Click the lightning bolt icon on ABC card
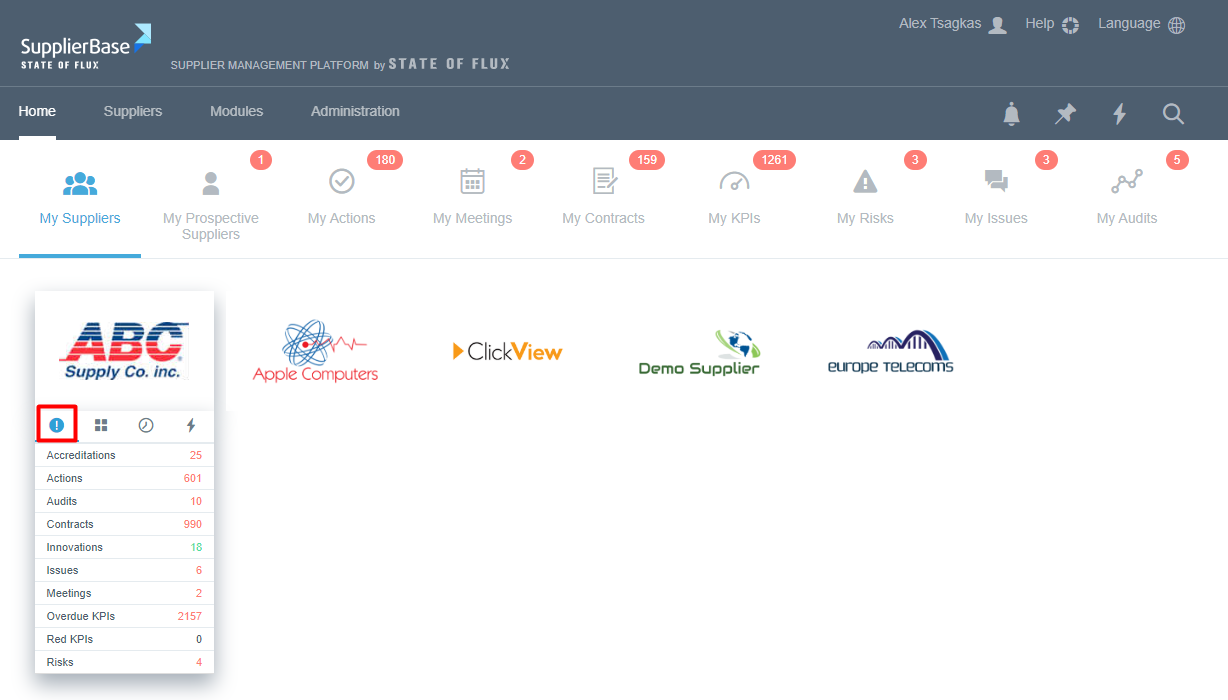This screenshot has width=1228, height=700. (191, 425)
